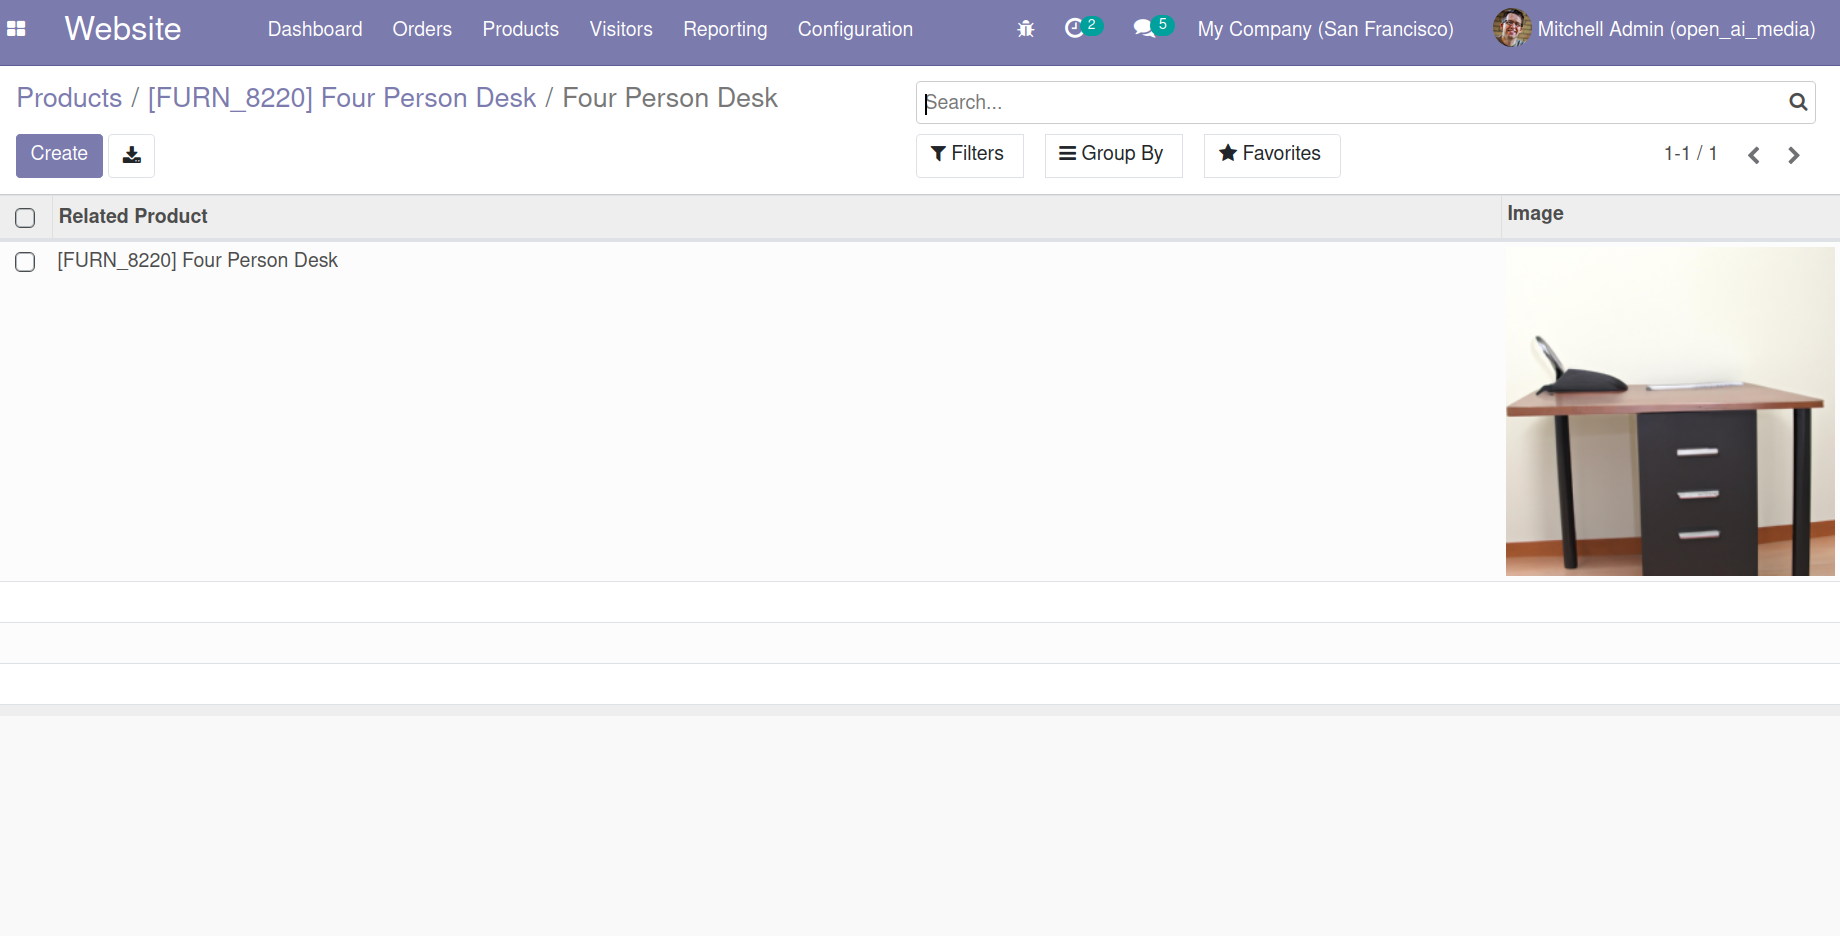
Task: View scheduled activities clock icon
Action: pos(1075,28)
